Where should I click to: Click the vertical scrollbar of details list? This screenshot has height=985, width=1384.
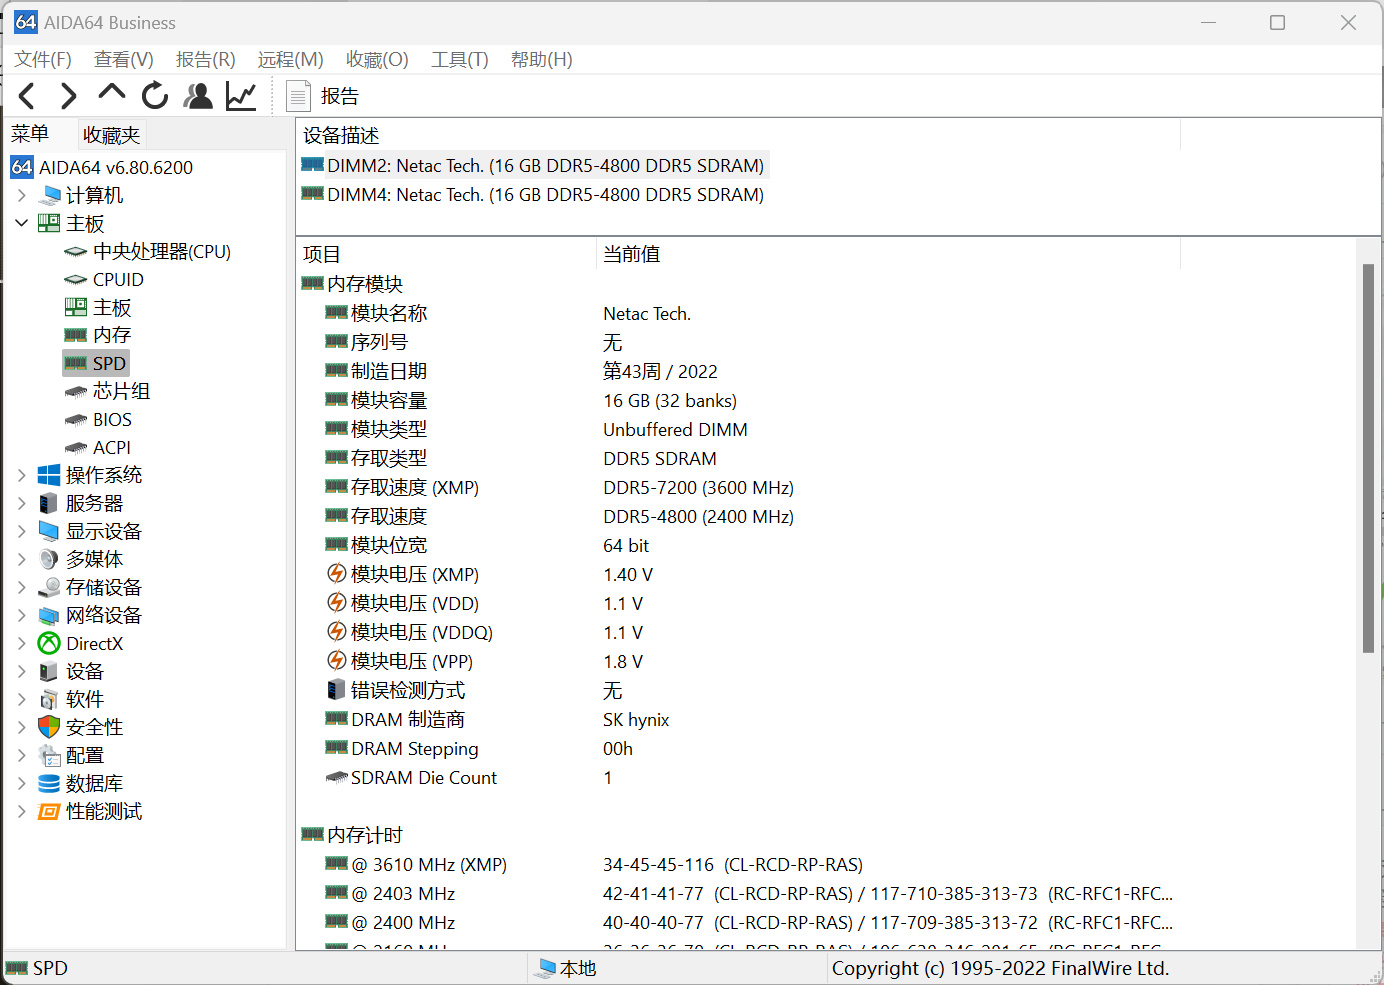coord(1368,458)
